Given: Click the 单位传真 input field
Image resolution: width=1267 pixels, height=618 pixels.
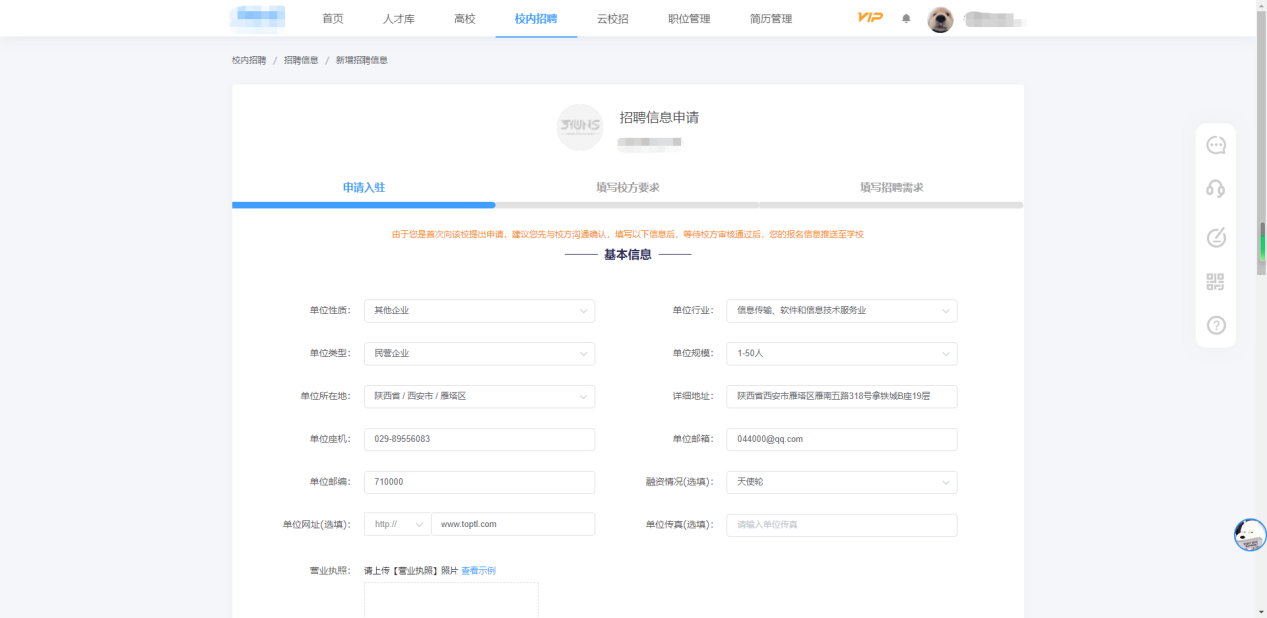Looking at the screenshot, I should click(x=841, y=525).
